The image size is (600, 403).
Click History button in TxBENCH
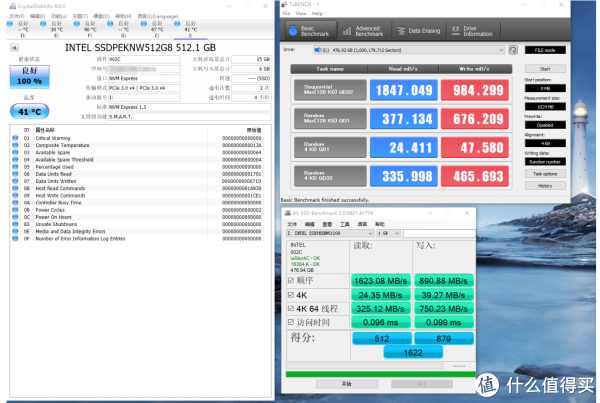click(x=545, y=186)
